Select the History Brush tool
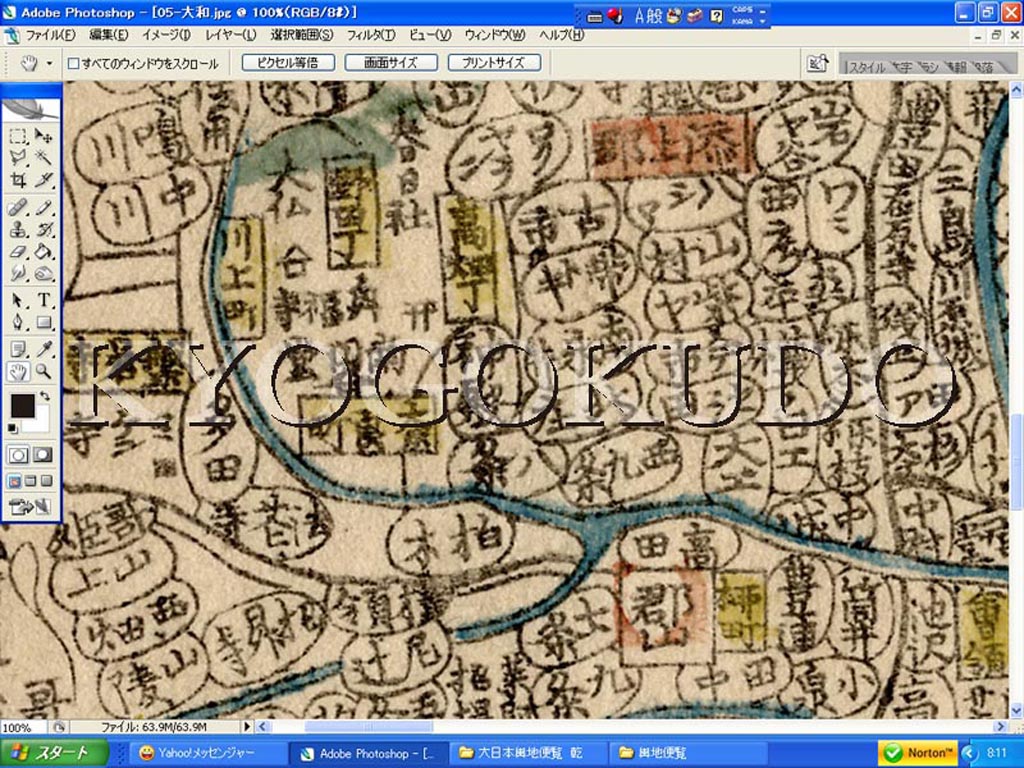This screenshot has width=1024, height=768. click(43, 230)
